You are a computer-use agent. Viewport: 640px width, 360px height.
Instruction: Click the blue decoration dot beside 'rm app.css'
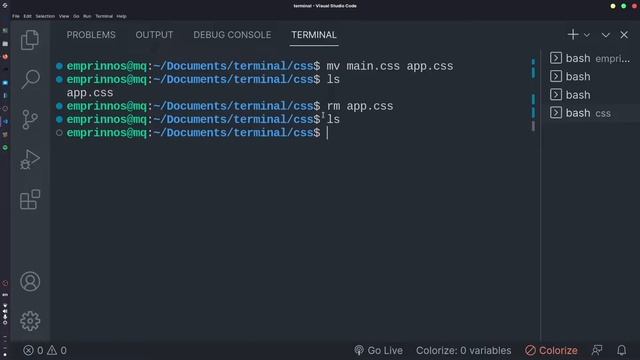59,106
